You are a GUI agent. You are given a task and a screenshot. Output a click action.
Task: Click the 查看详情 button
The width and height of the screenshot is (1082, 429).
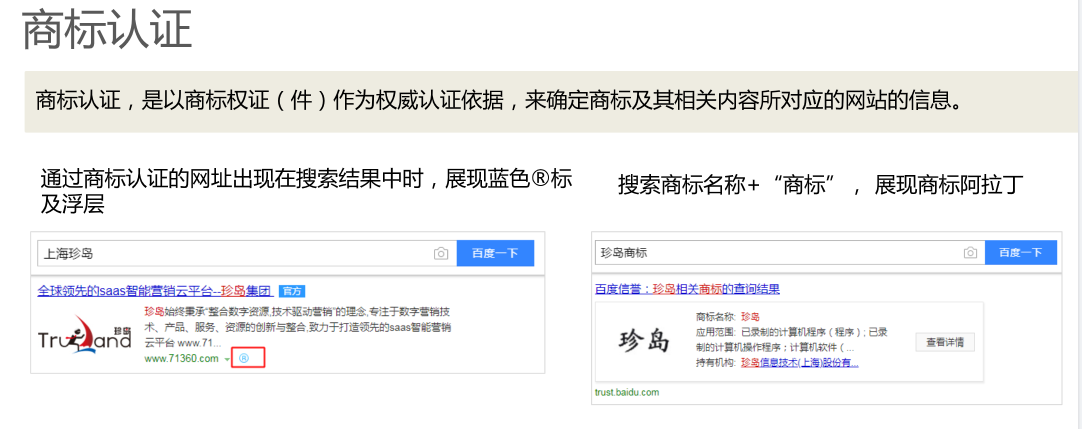tap(945, 341)
